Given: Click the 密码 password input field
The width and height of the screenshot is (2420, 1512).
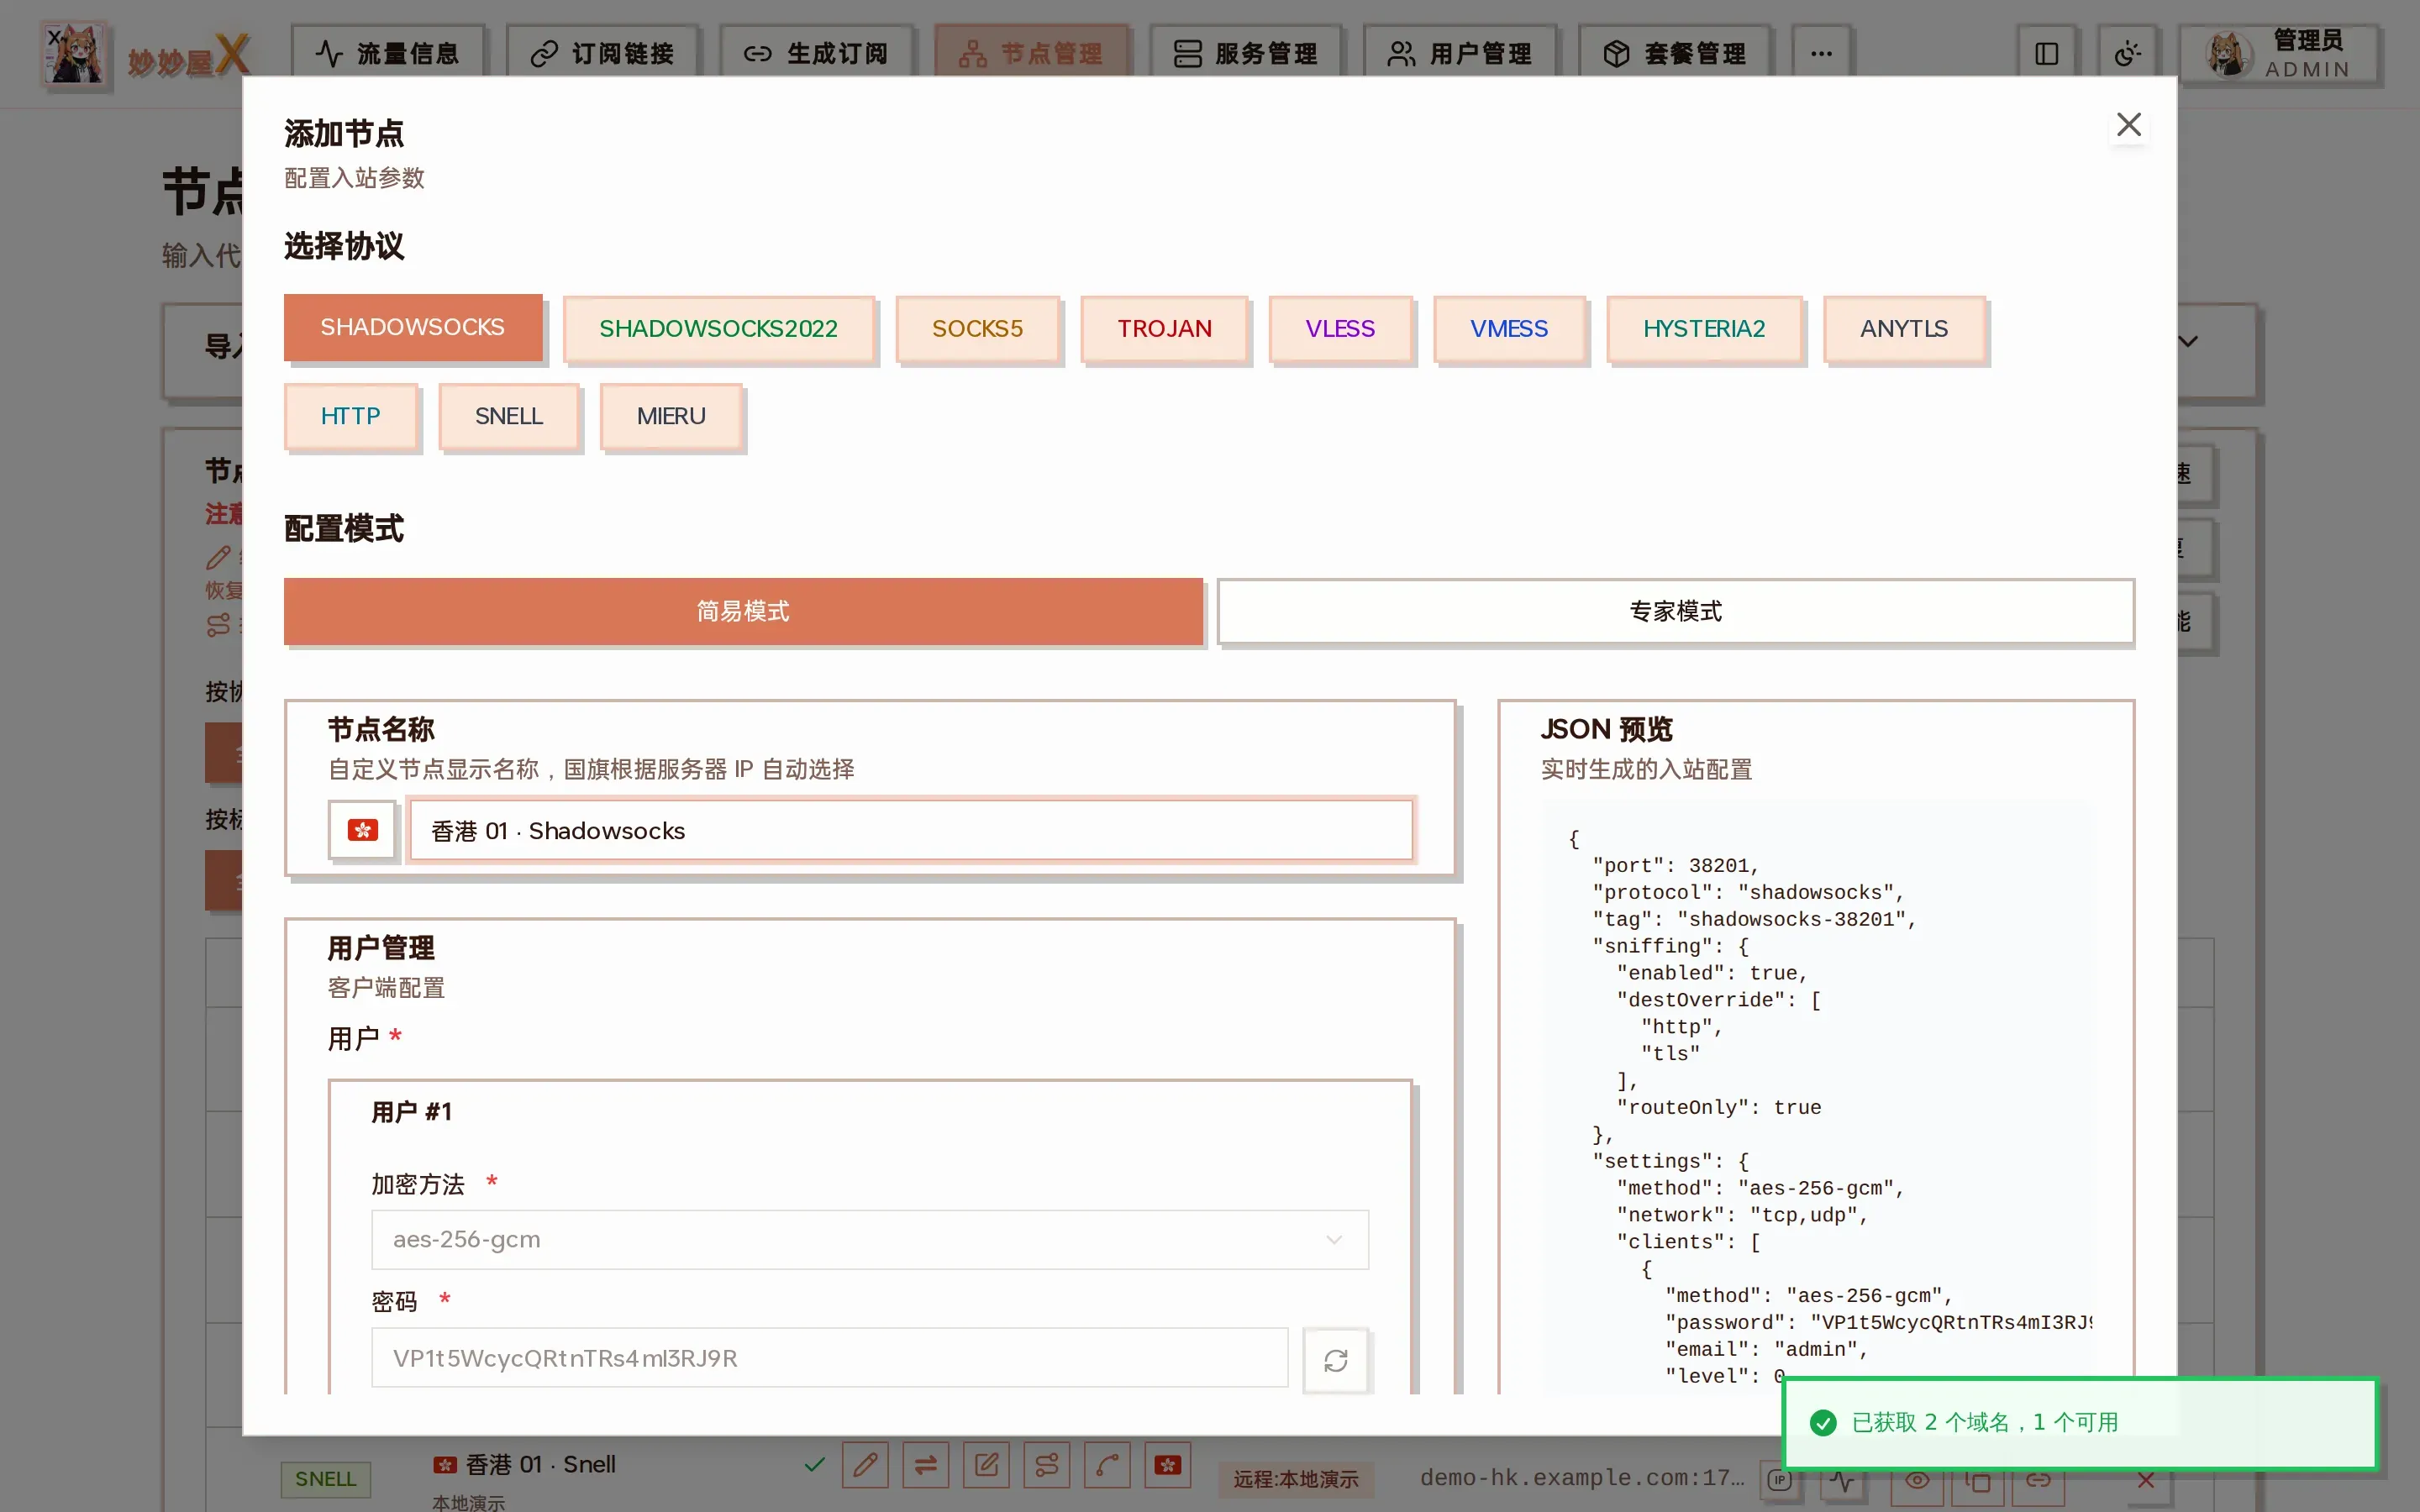Looking at the screenshot, I should tap(829, 1358).
